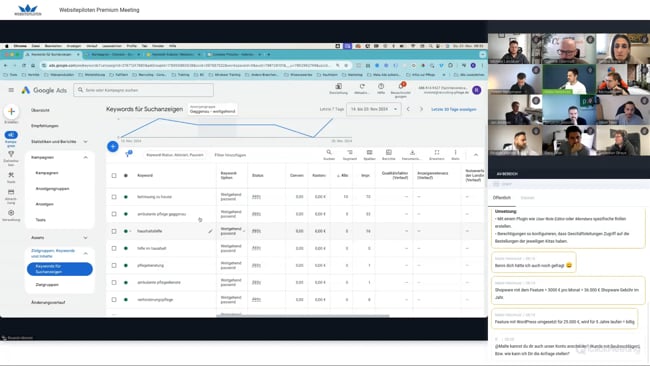The width and height of the screenshot is (650, 366).
Task: Open the purple account avatar
Action: 477,90
